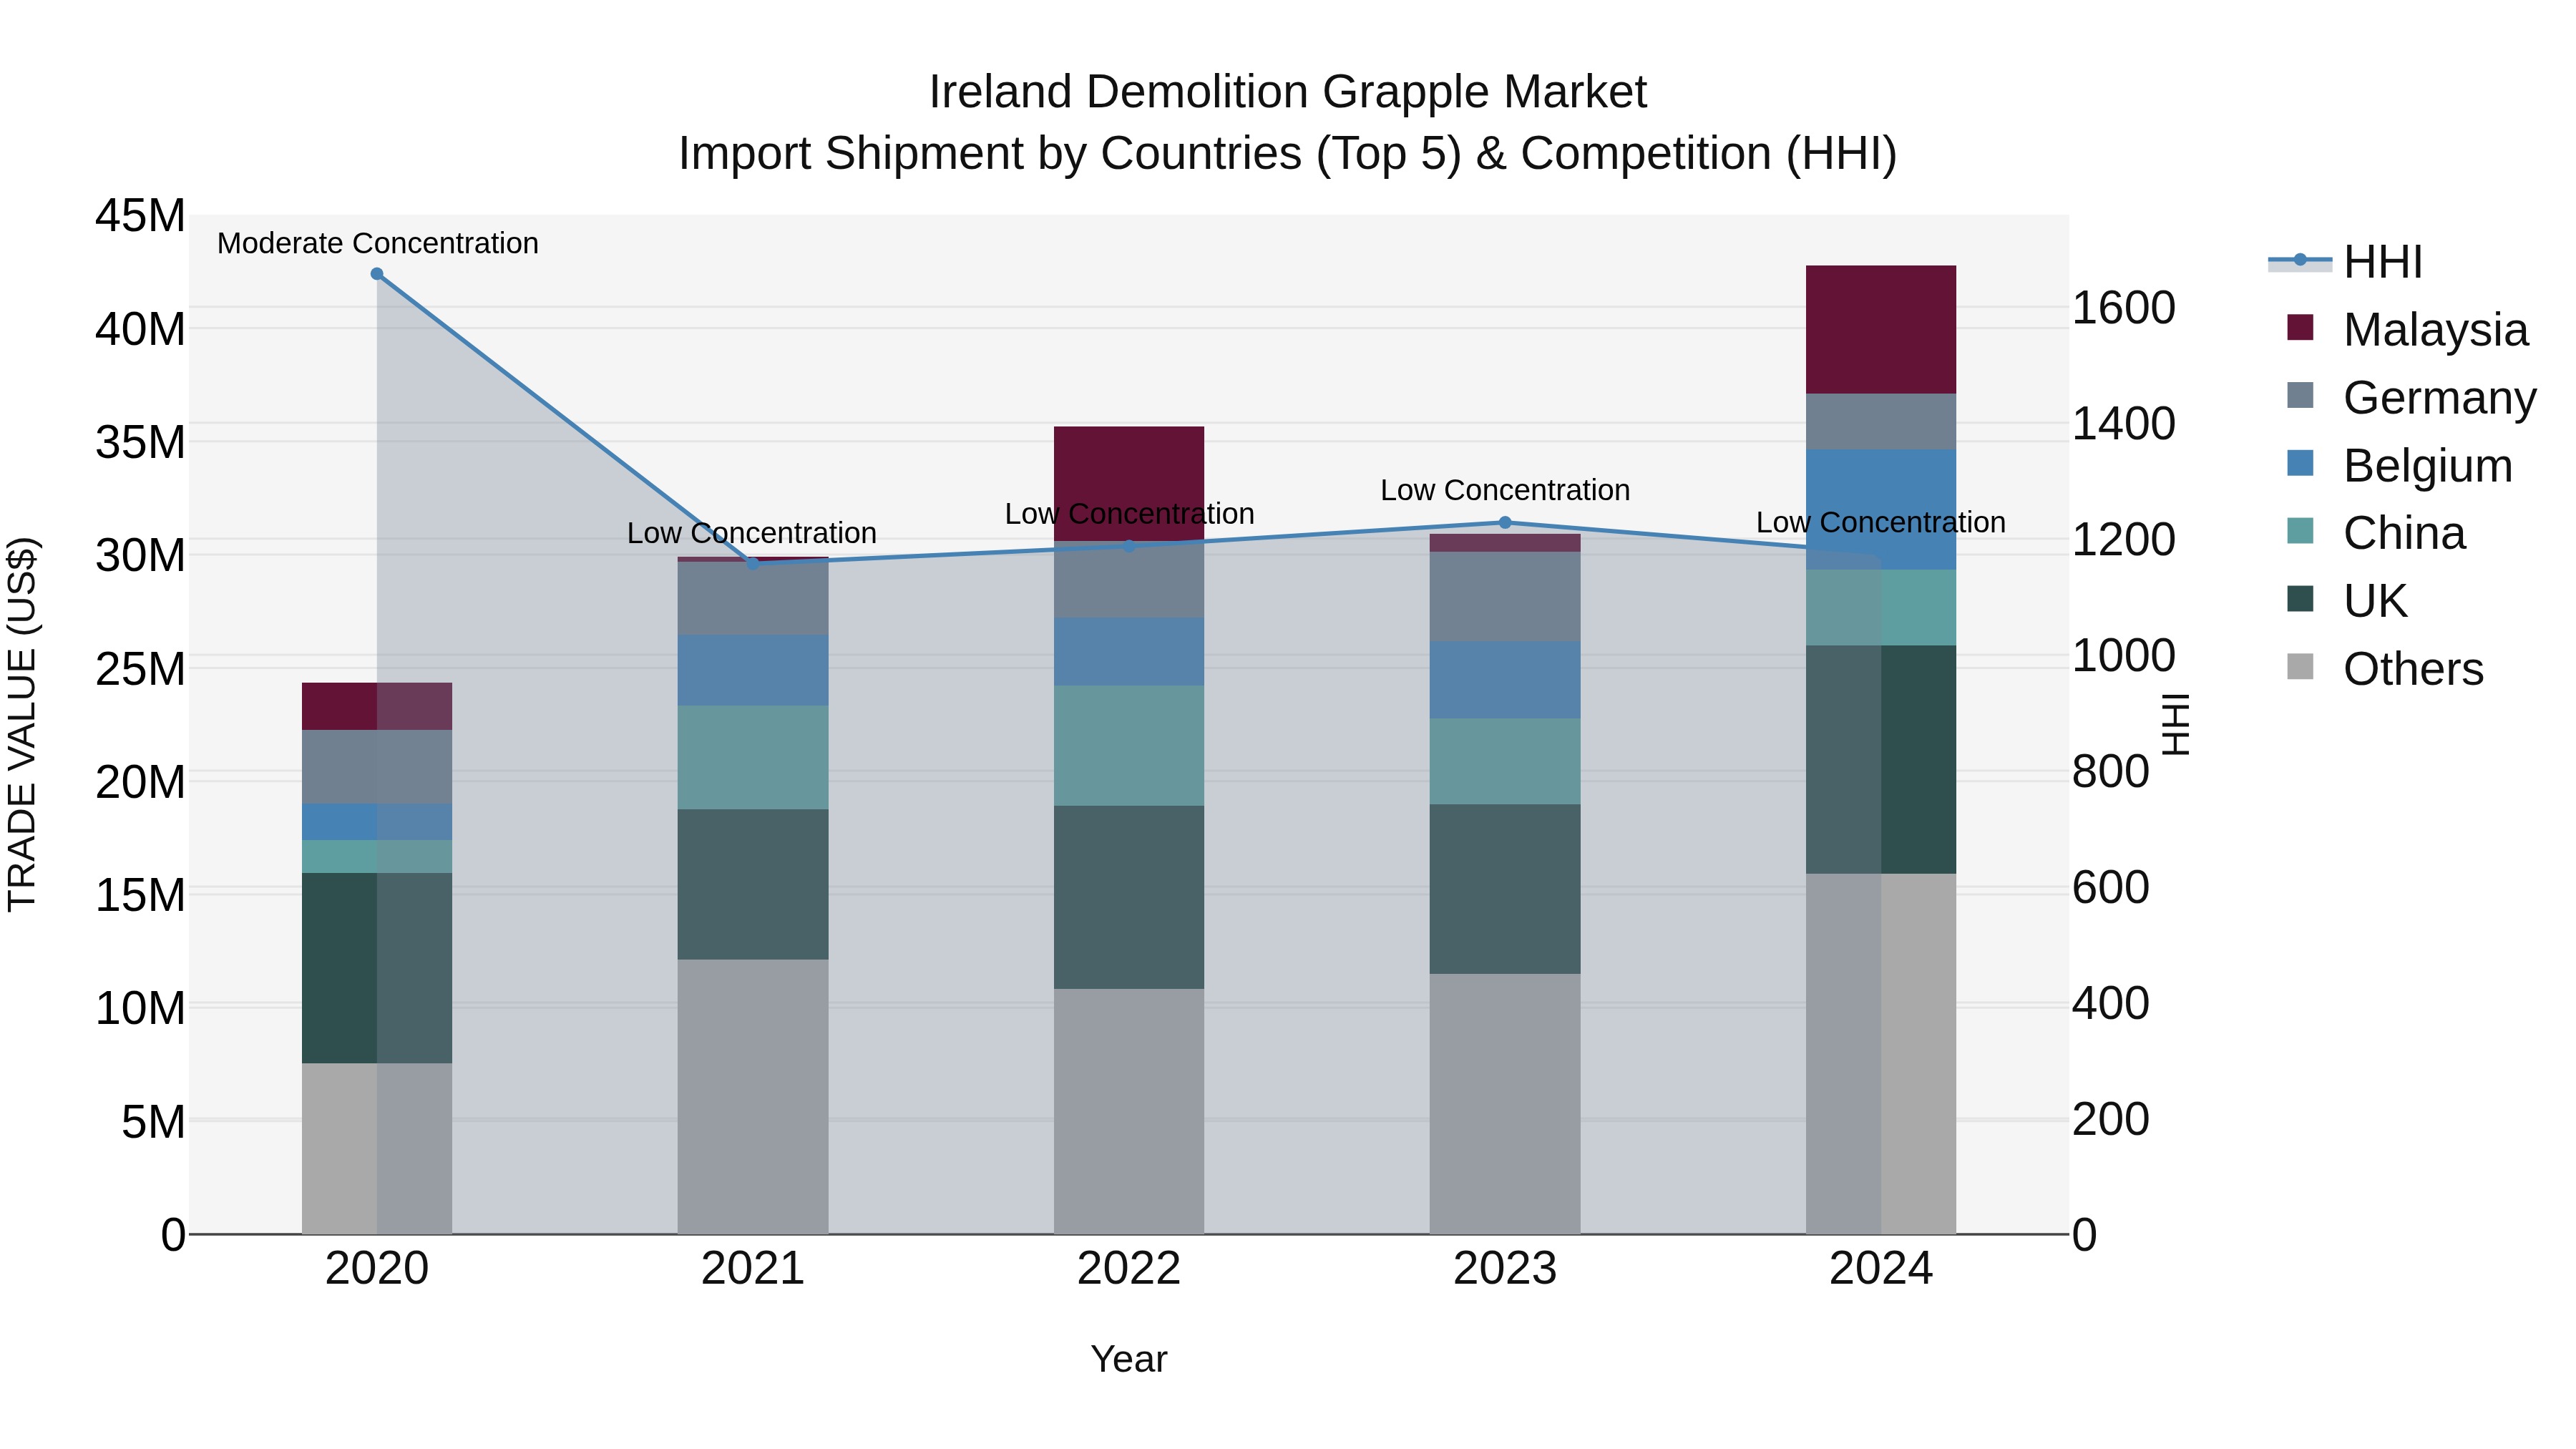The image size is (2576, 1449).
Task: Toggle Malaysia series in the legend
Action: point(2407,330)
